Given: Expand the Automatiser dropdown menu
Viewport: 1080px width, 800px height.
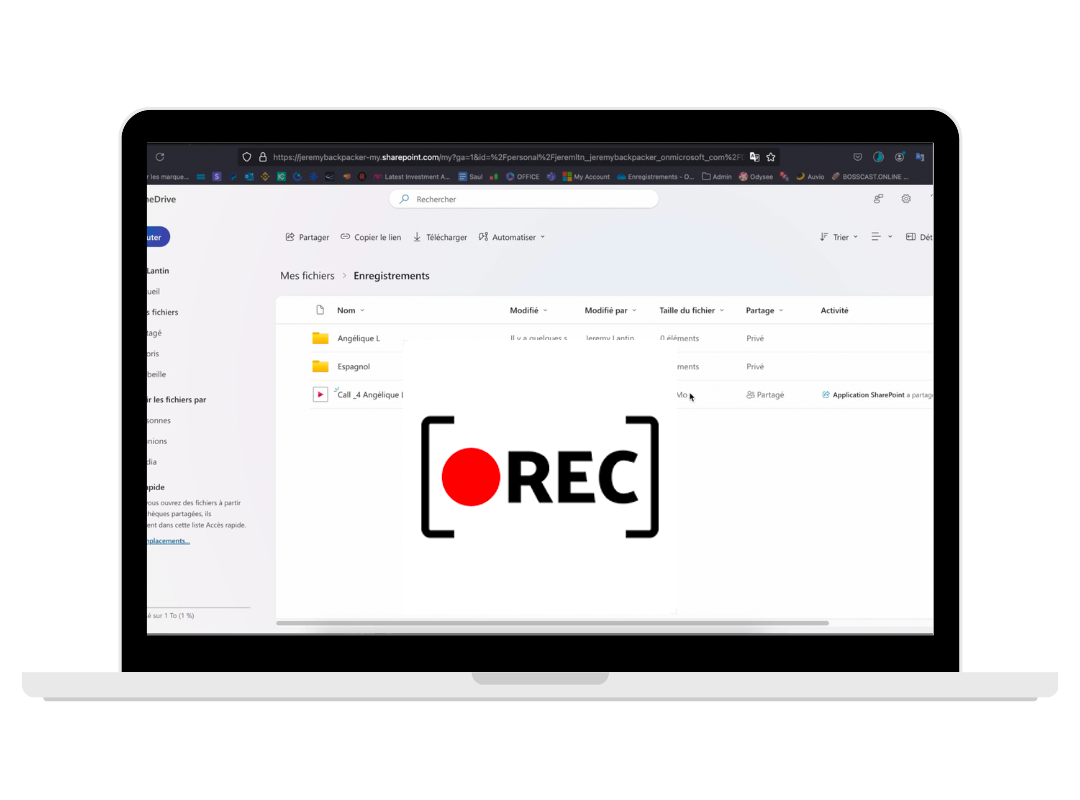Looking at the screenshot, I should pyautogui.click(x=512, y=237).
